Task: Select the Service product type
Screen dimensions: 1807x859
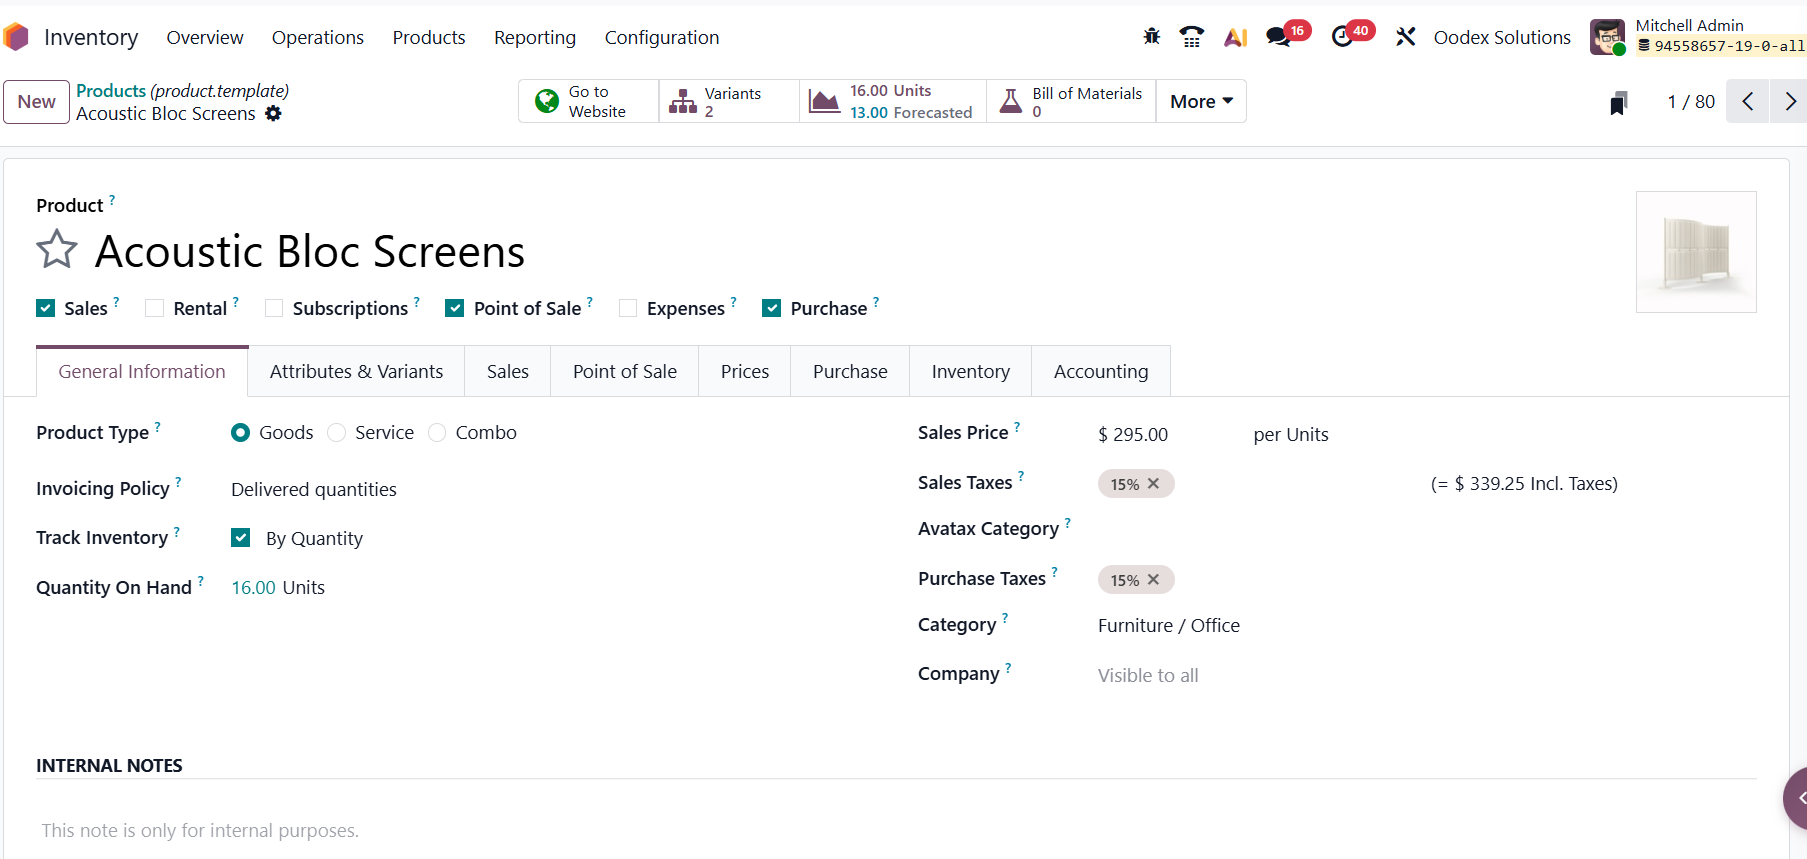Action: (x=337, y=433)
